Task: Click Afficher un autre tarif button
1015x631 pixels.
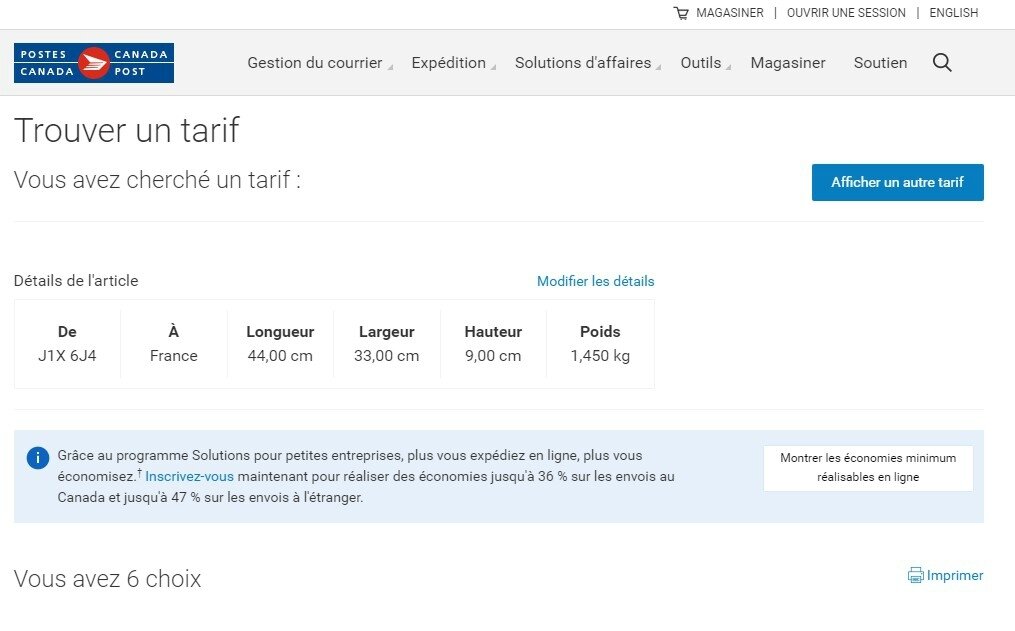Action: (898, 183)
